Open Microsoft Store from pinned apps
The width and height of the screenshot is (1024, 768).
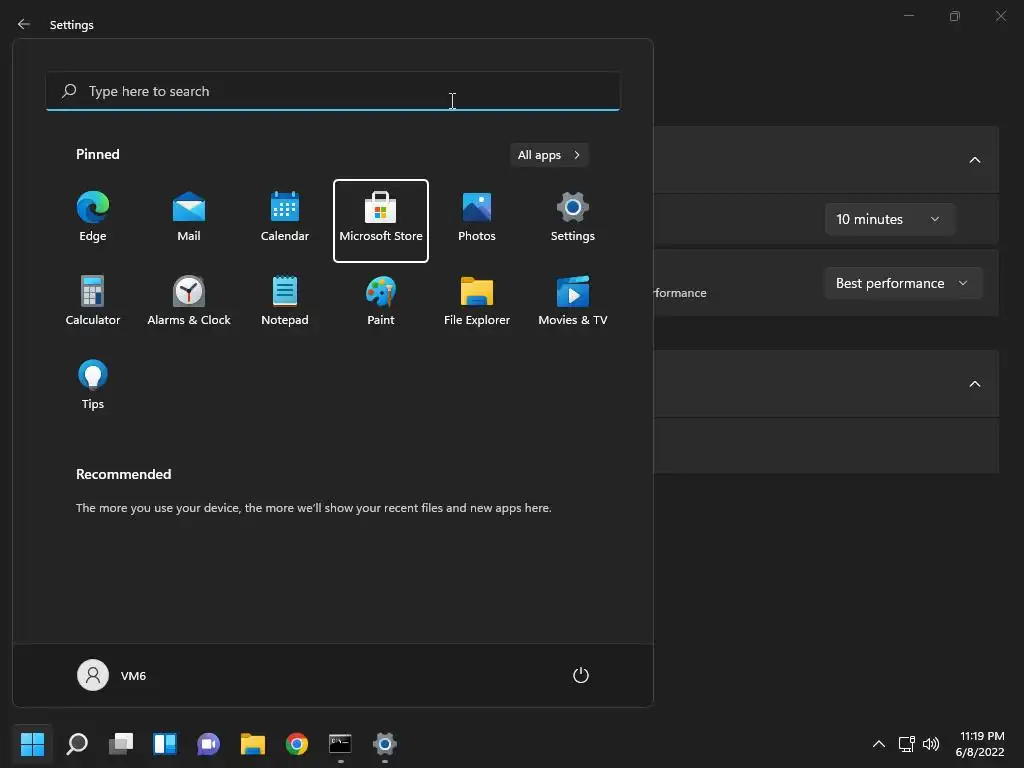point(381,221)
